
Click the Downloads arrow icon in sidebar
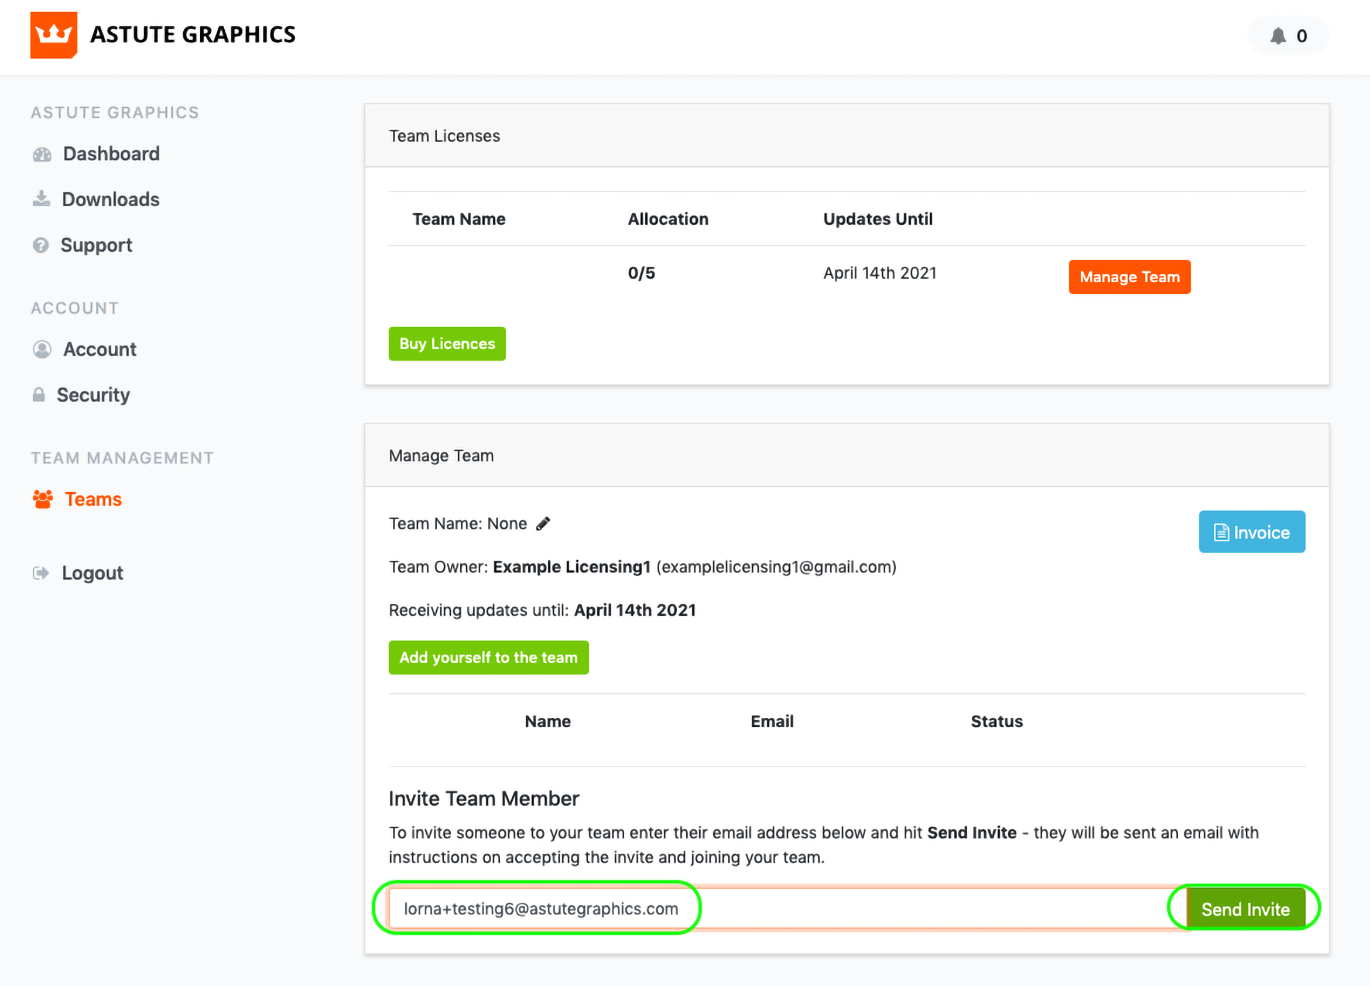tap(41, 199)
